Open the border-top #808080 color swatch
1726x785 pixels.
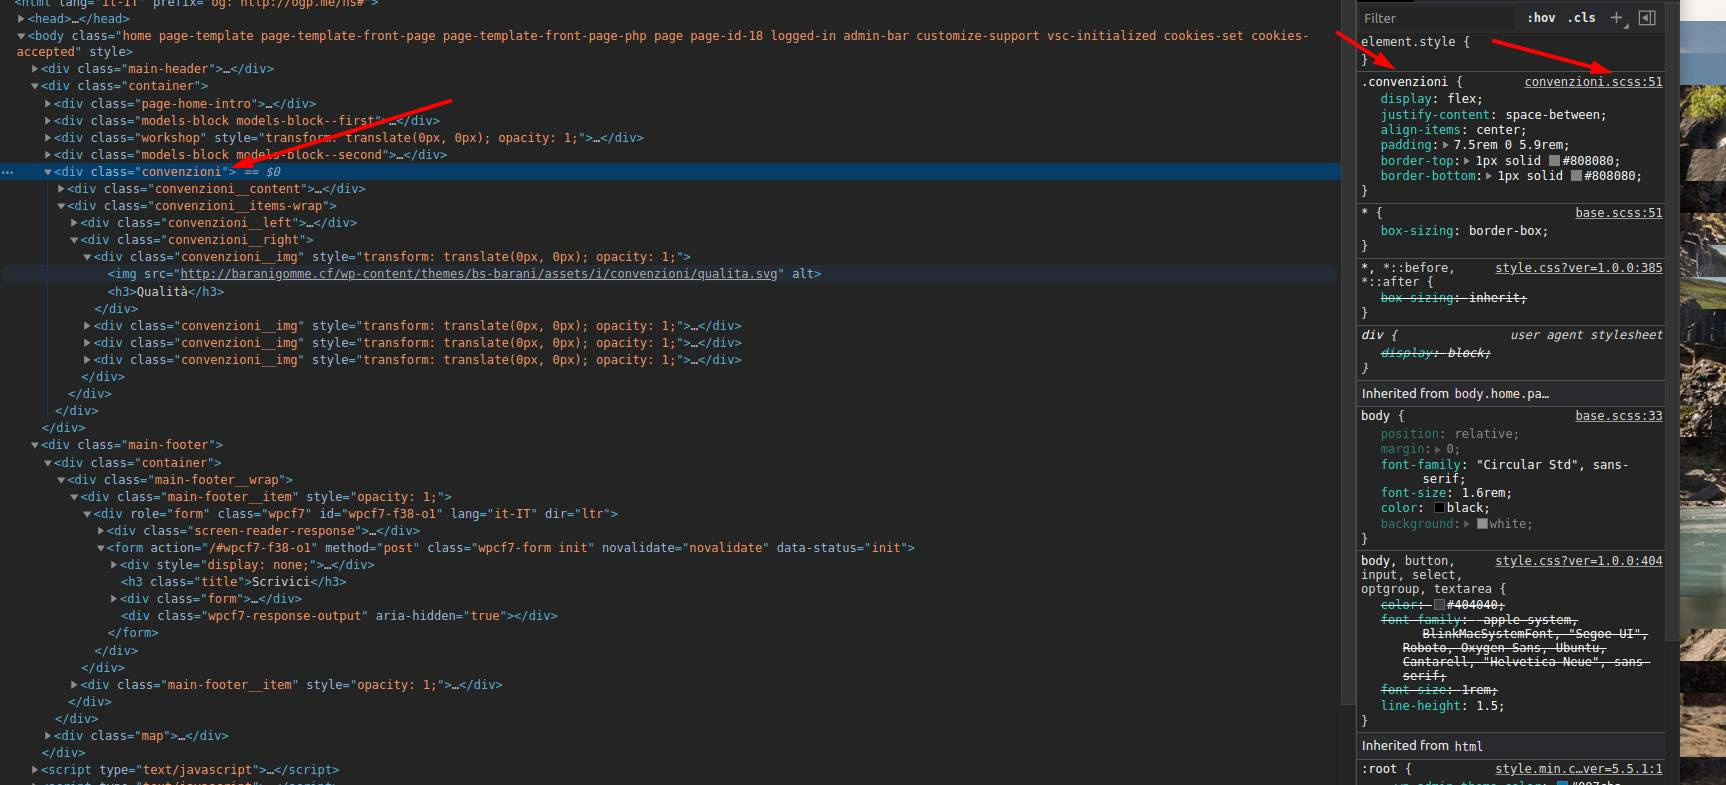tap(1554, 161)
